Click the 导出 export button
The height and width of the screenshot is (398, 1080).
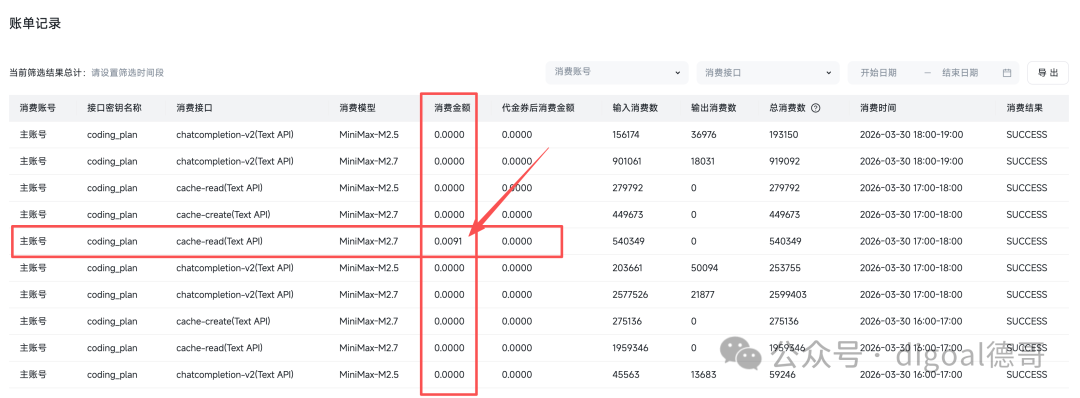(1048, 72)
